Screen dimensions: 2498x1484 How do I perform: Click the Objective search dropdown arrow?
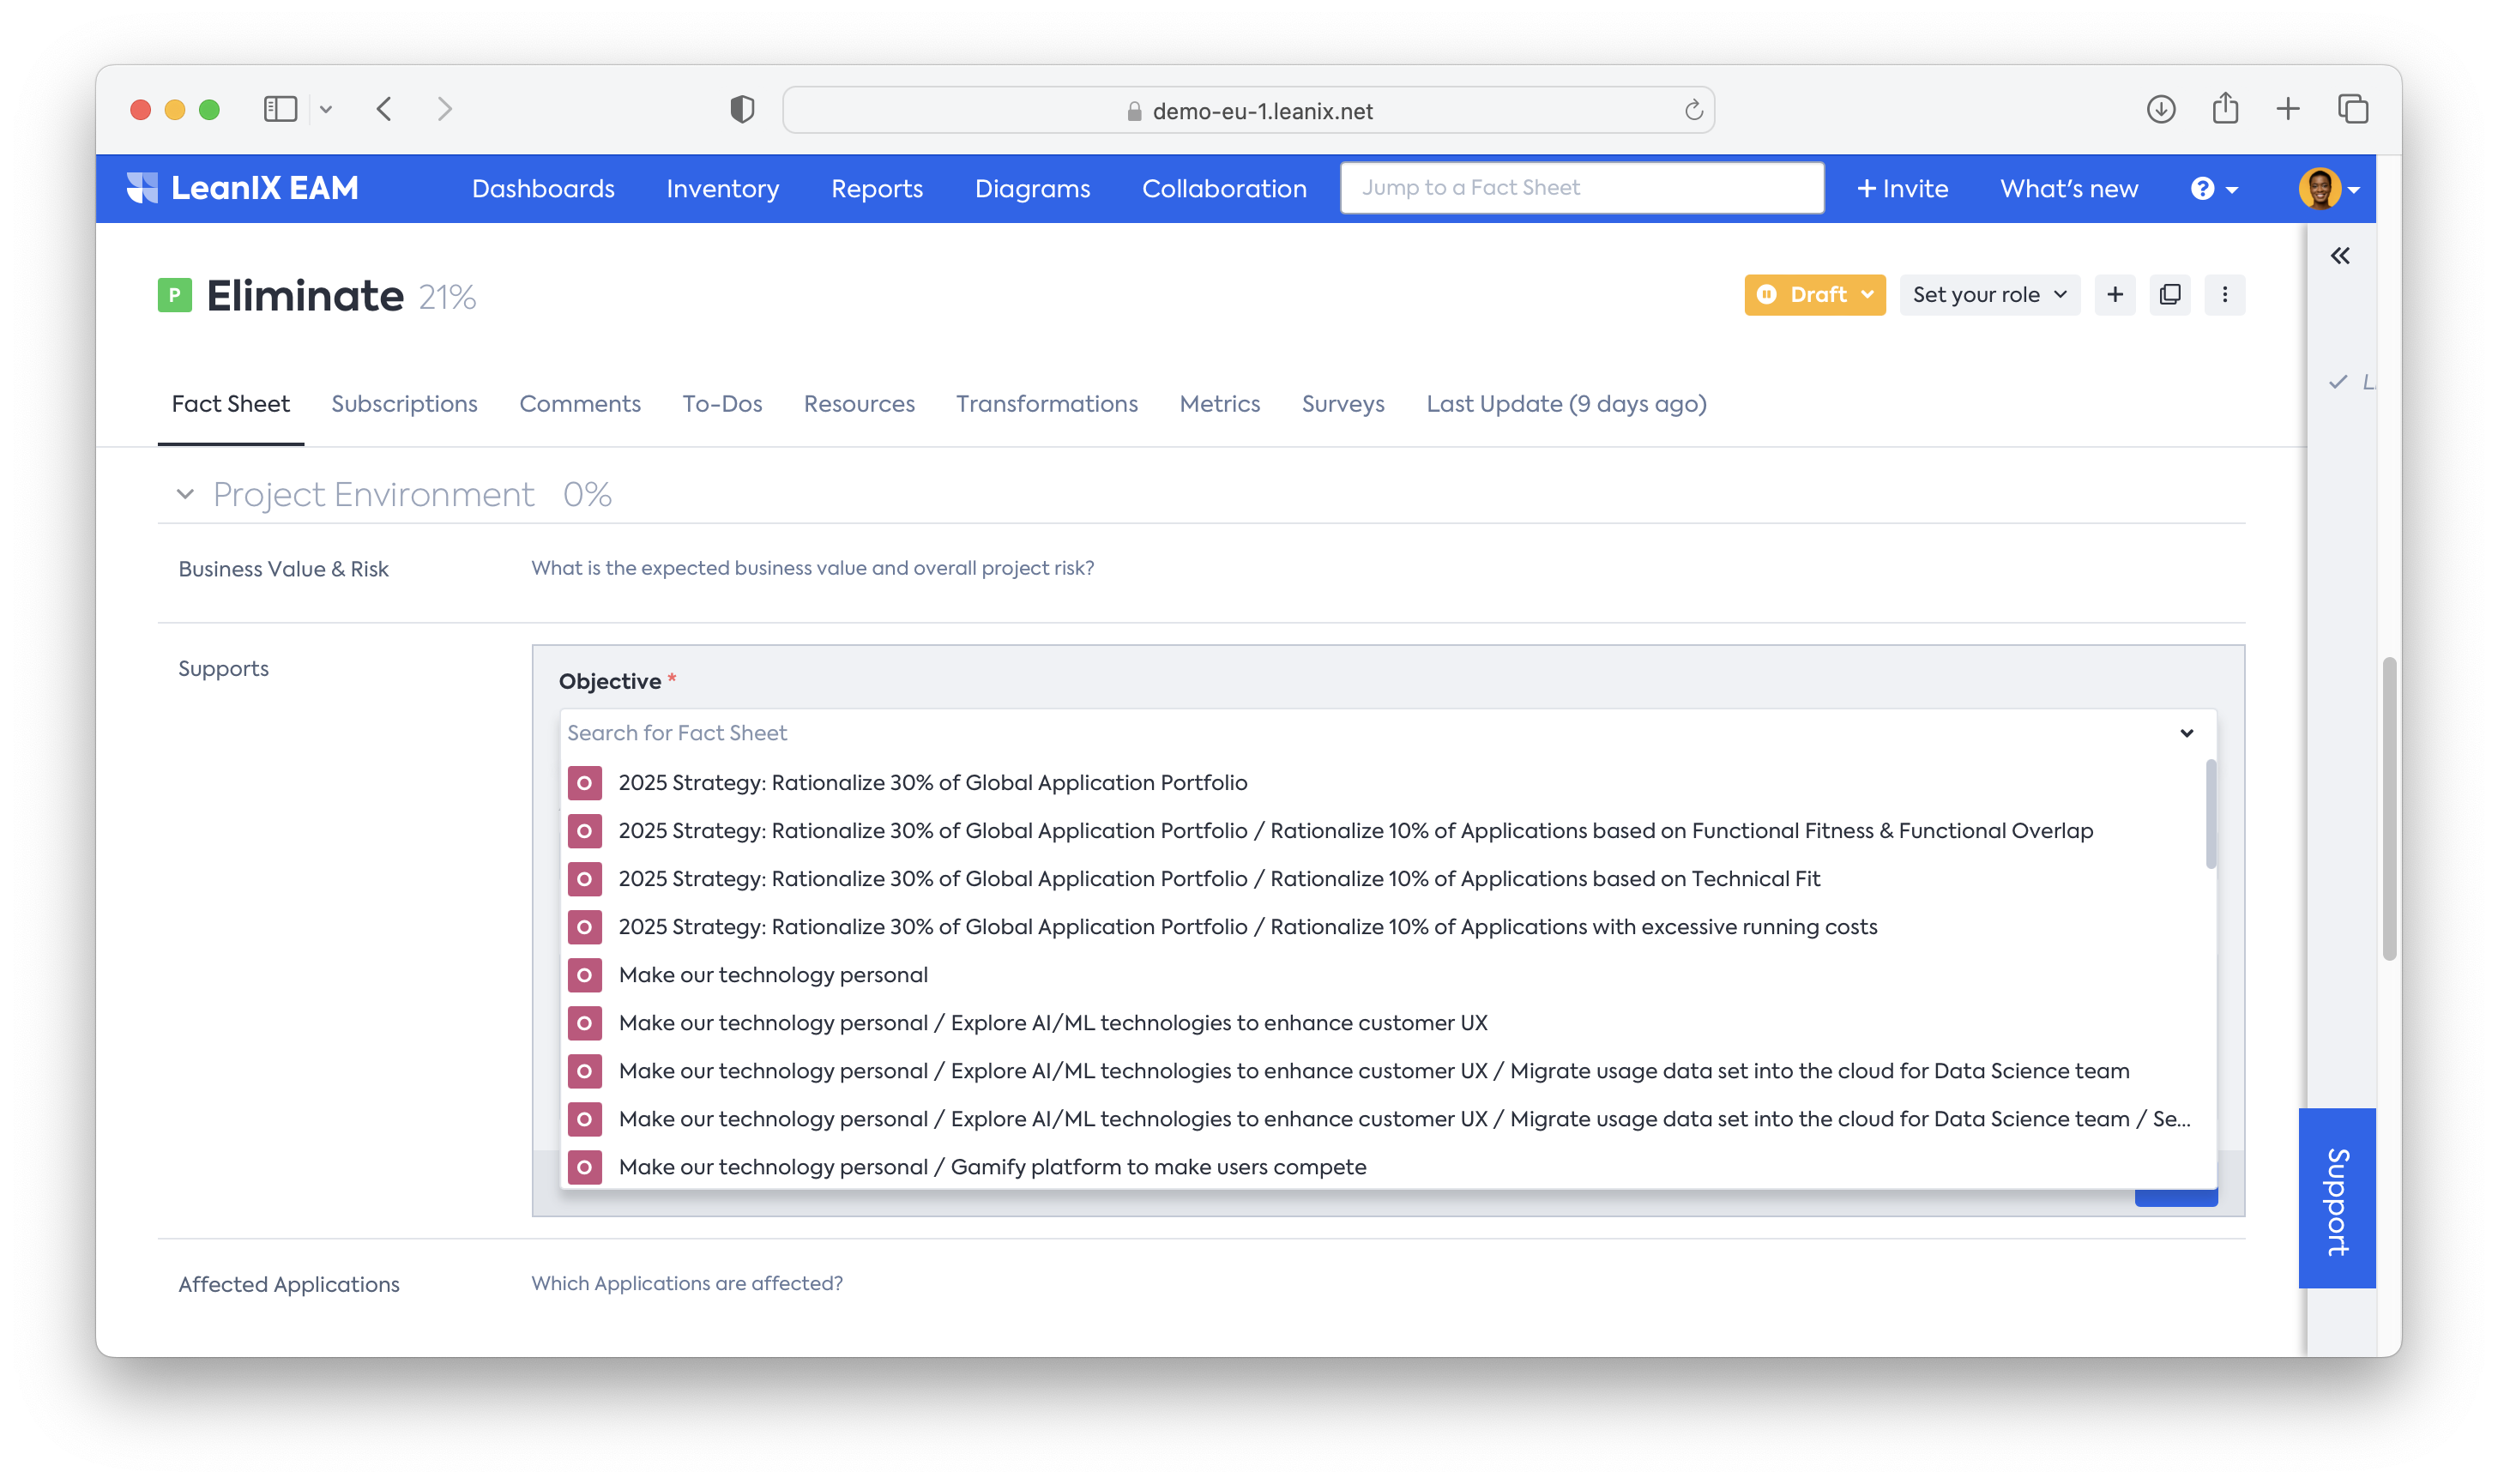coord(2186,733)
